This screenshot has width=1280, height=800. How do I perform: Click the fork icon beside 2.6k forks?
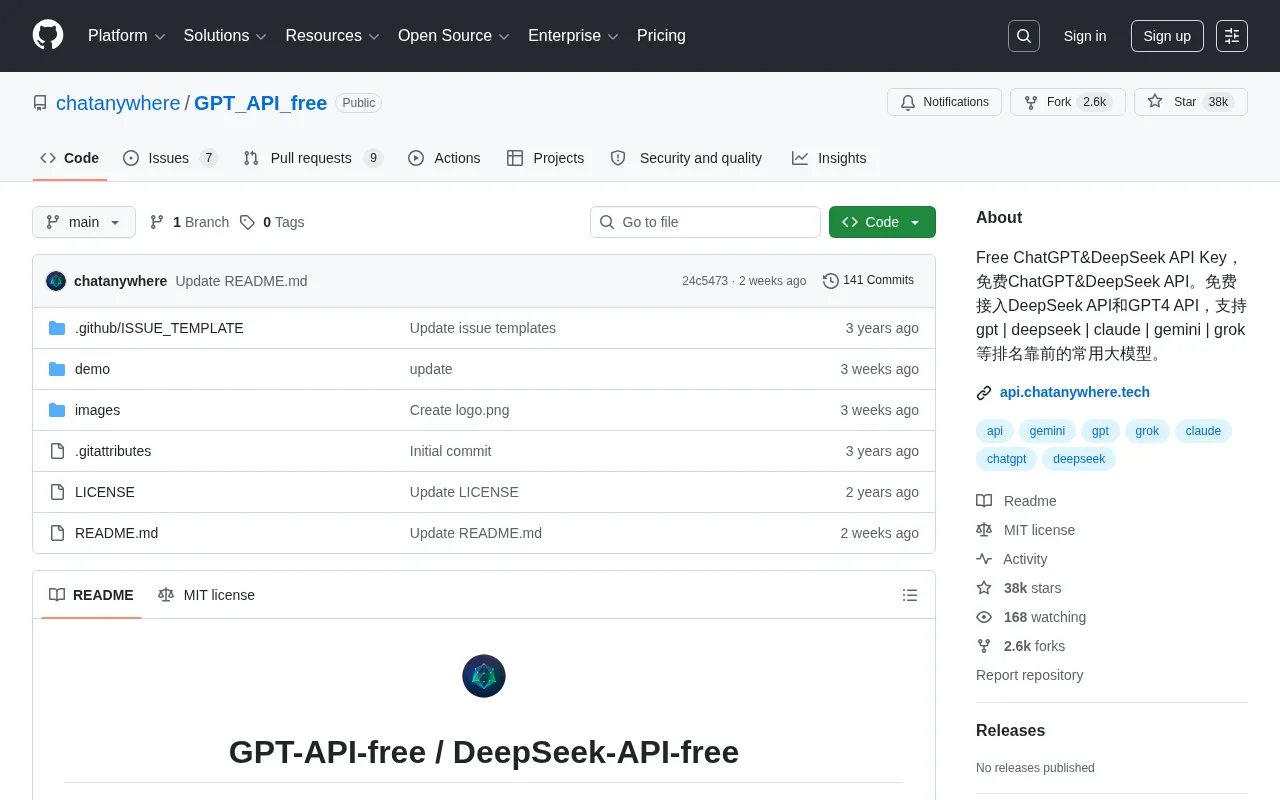click(x=984, y=646)
